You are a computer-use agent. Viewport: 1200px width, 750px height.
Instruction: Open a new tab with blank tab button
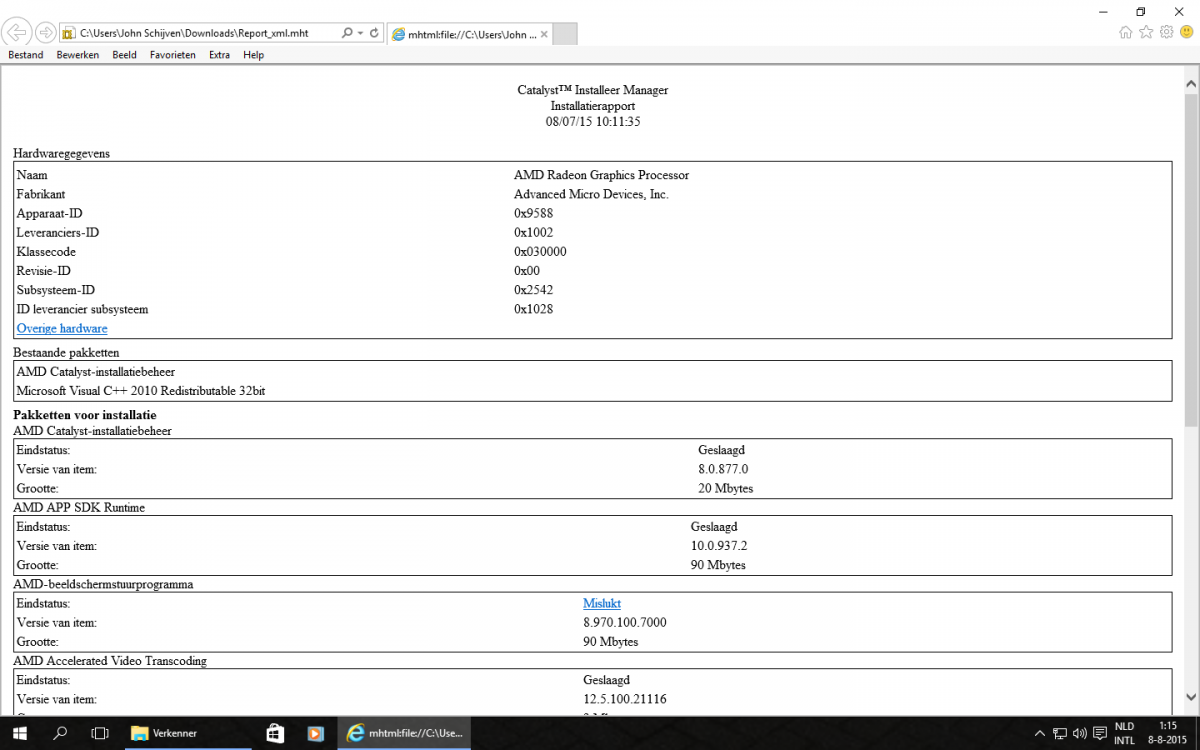point(565,34)
